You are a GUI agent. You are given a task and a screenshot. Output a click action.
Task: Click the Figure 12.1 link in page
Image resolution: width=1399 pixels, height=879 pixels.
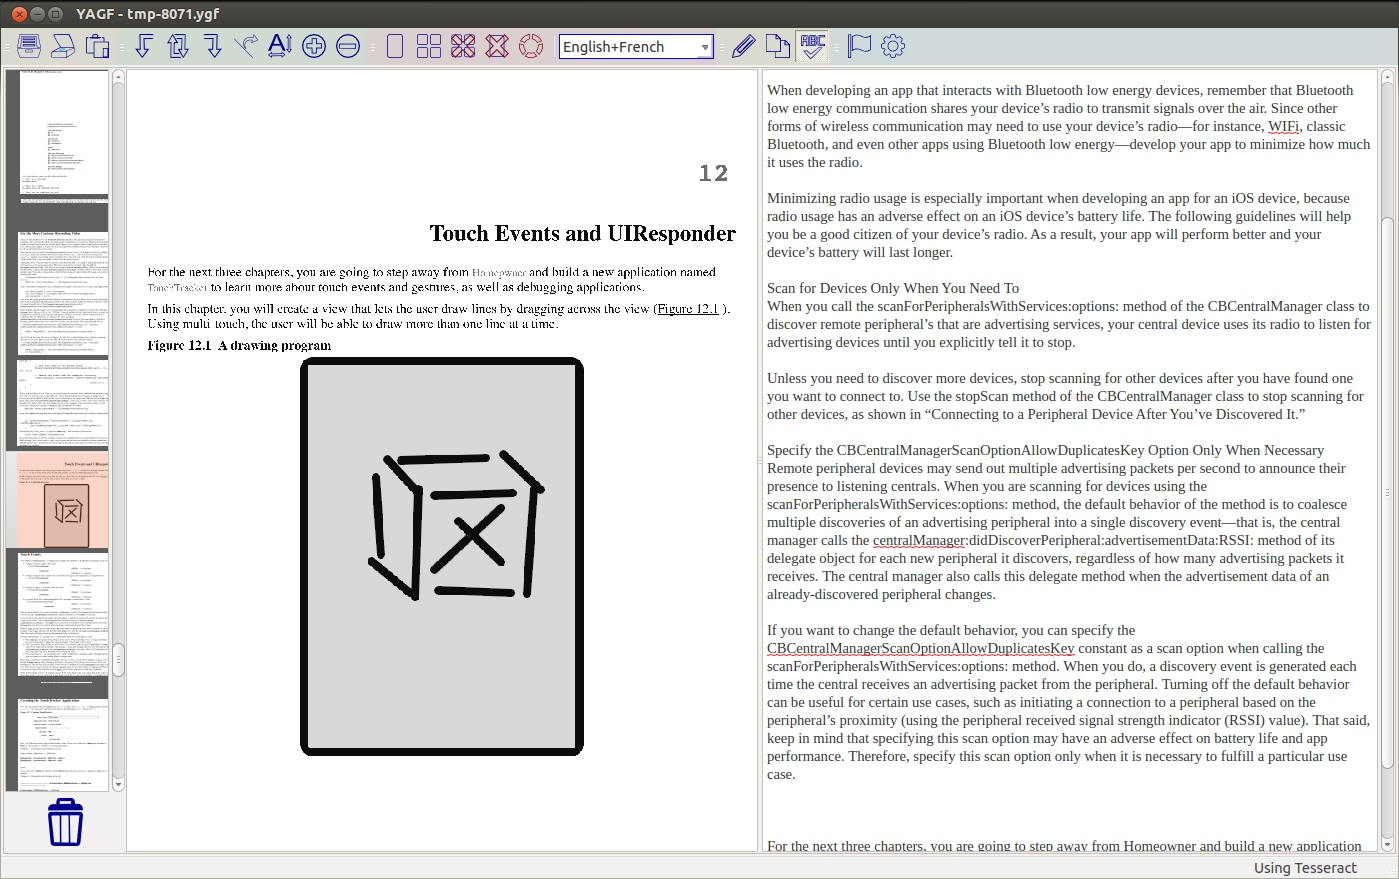click(x=687, y=309)
